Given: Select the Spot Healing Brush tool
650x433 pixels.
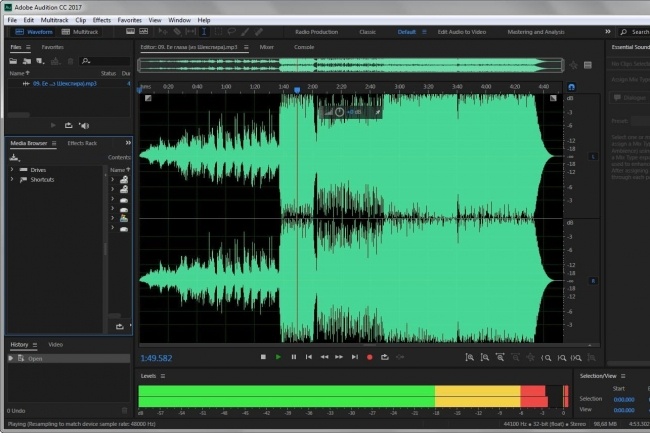Looking at the screenshot, I should 259,32.
